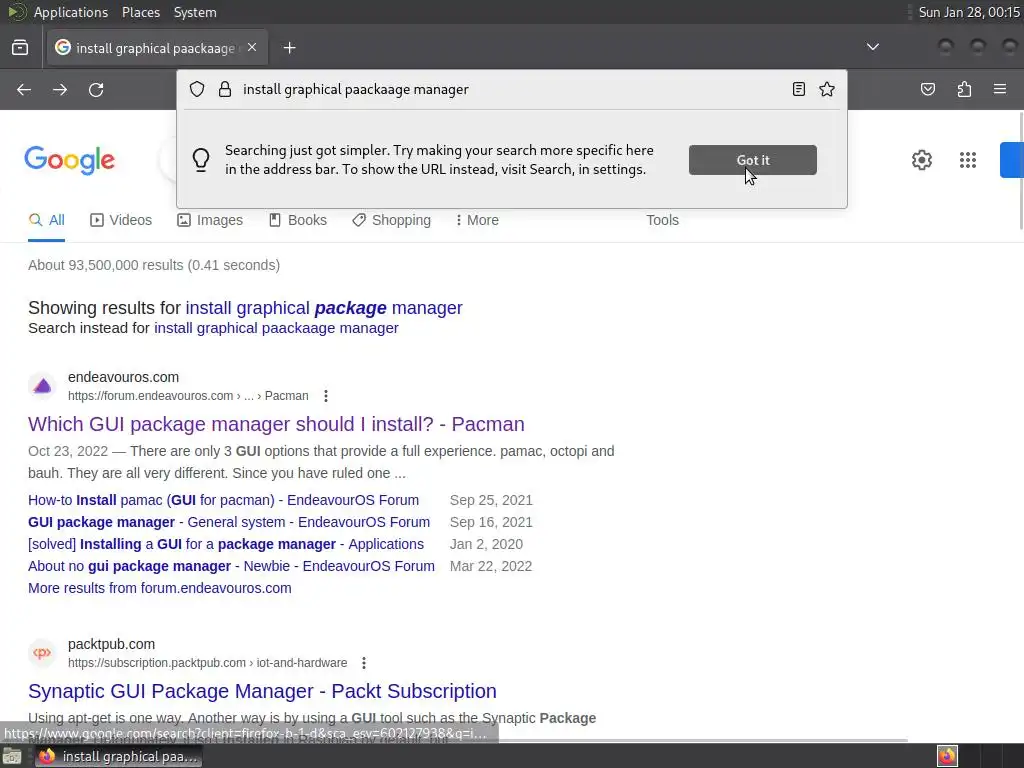1024x768 pixels.
Task: Switch to Books results tab
Action: pos(298,221)
